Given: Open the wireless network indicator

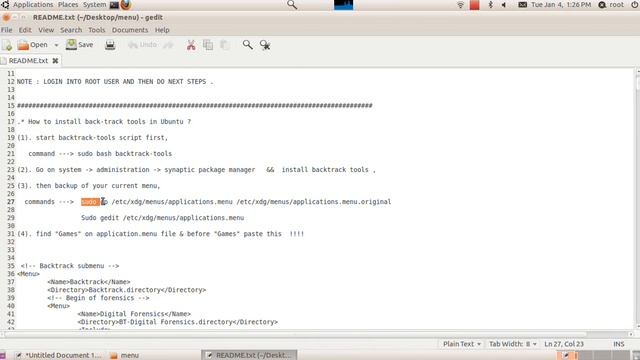Looking at the screenshot, I should (x=460, y=5).
